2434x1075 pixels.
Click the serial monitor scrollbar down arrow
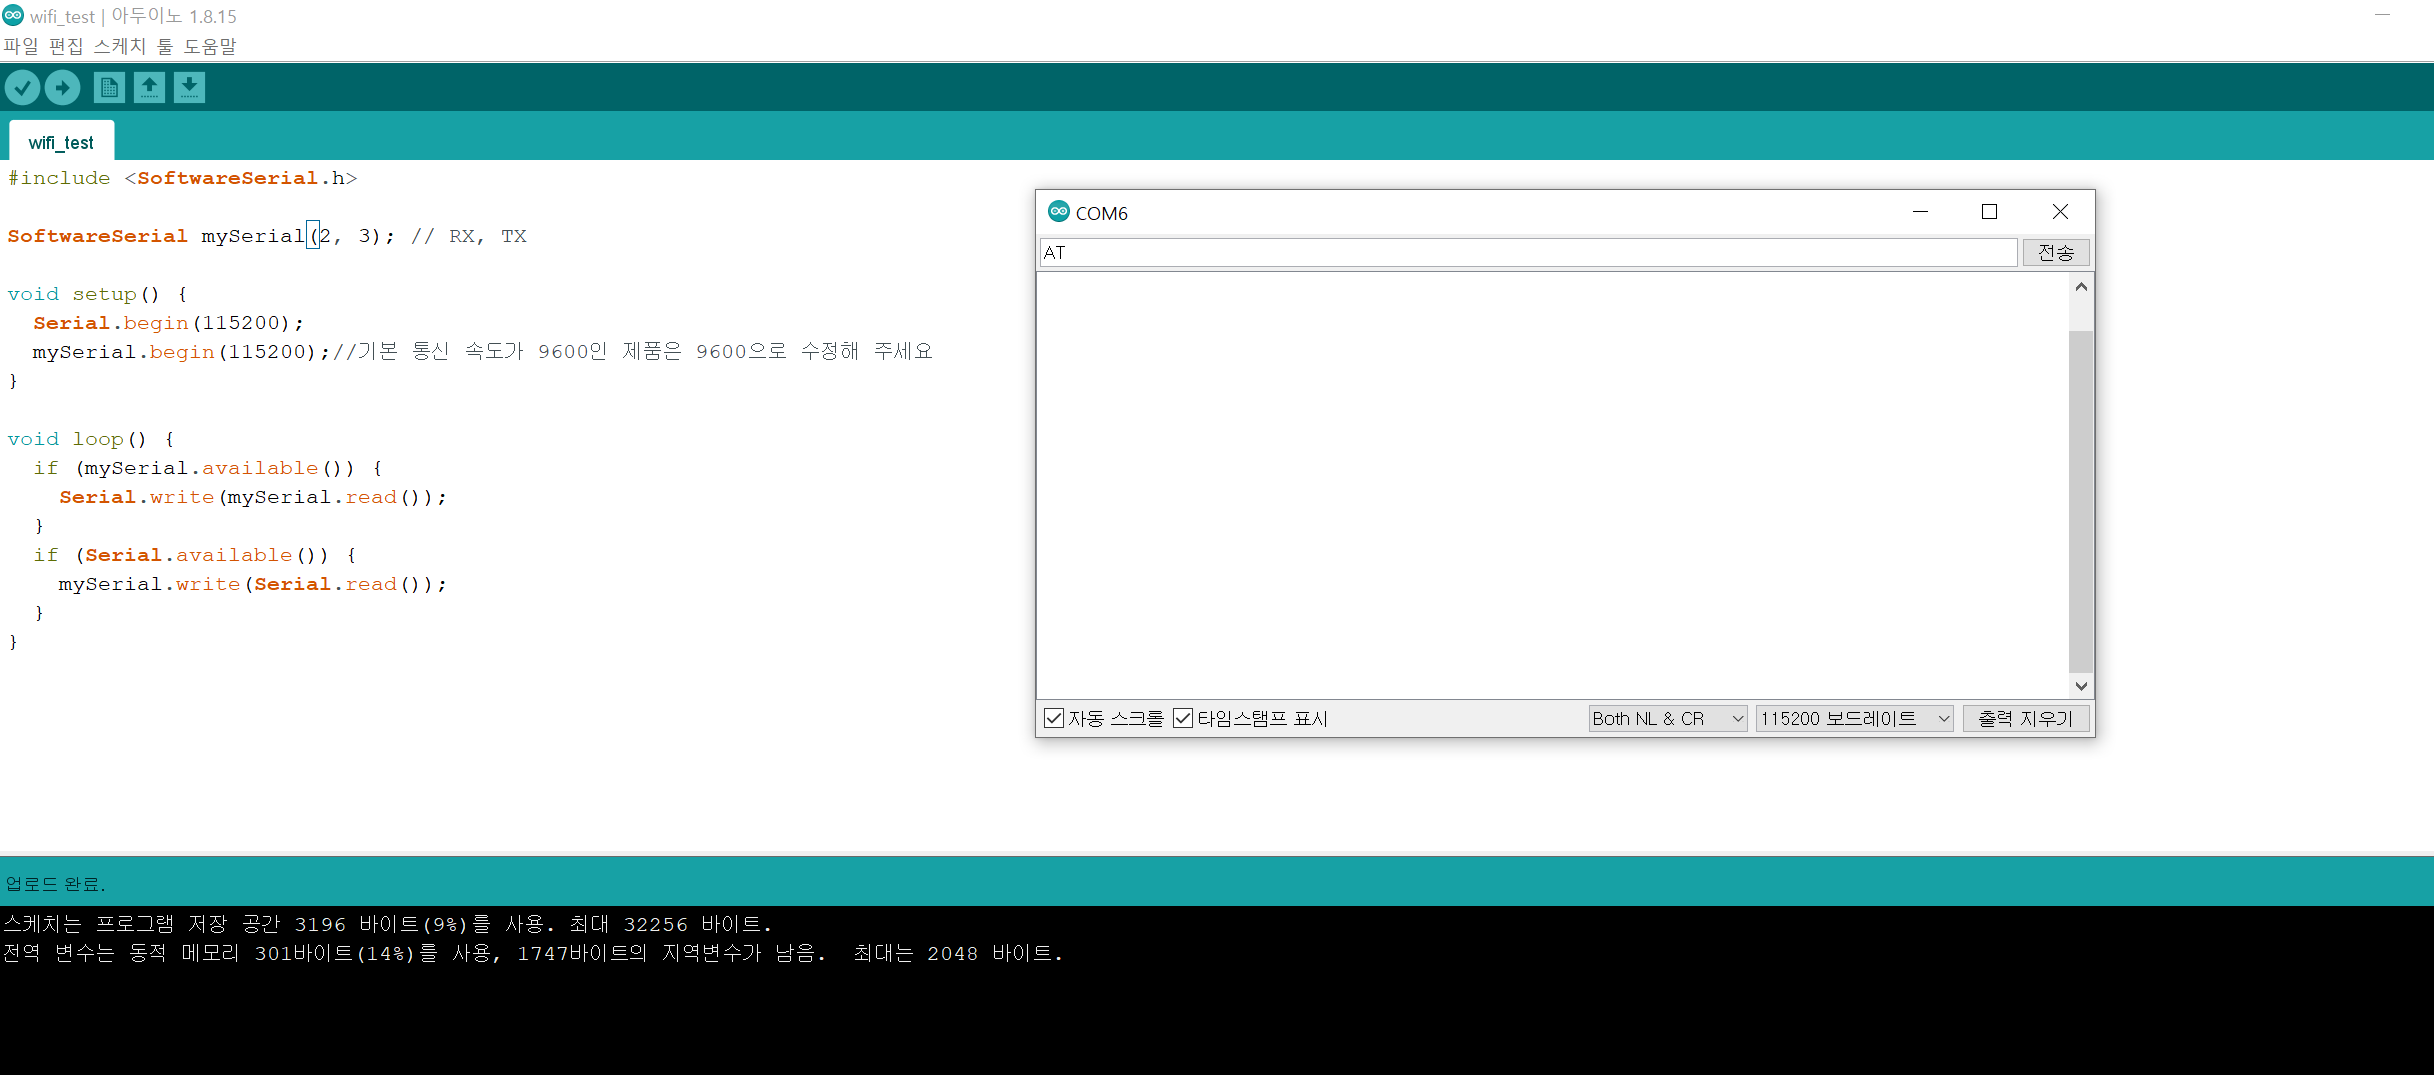2081,686
